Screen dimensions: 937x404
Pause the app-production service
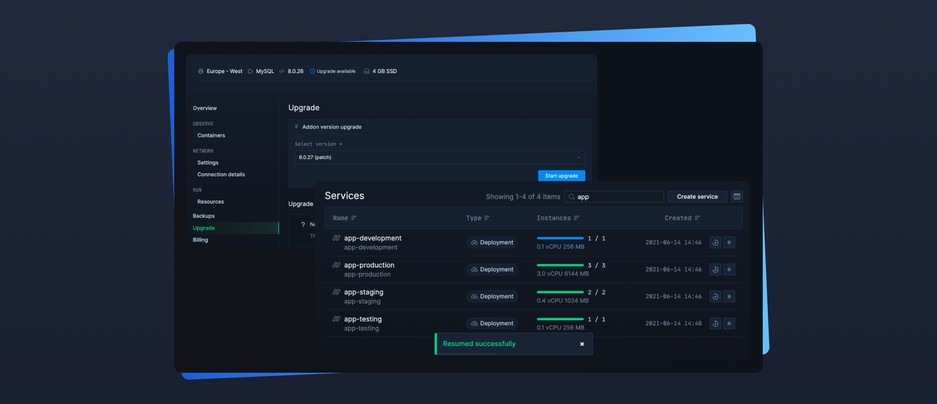pos(729,270)
